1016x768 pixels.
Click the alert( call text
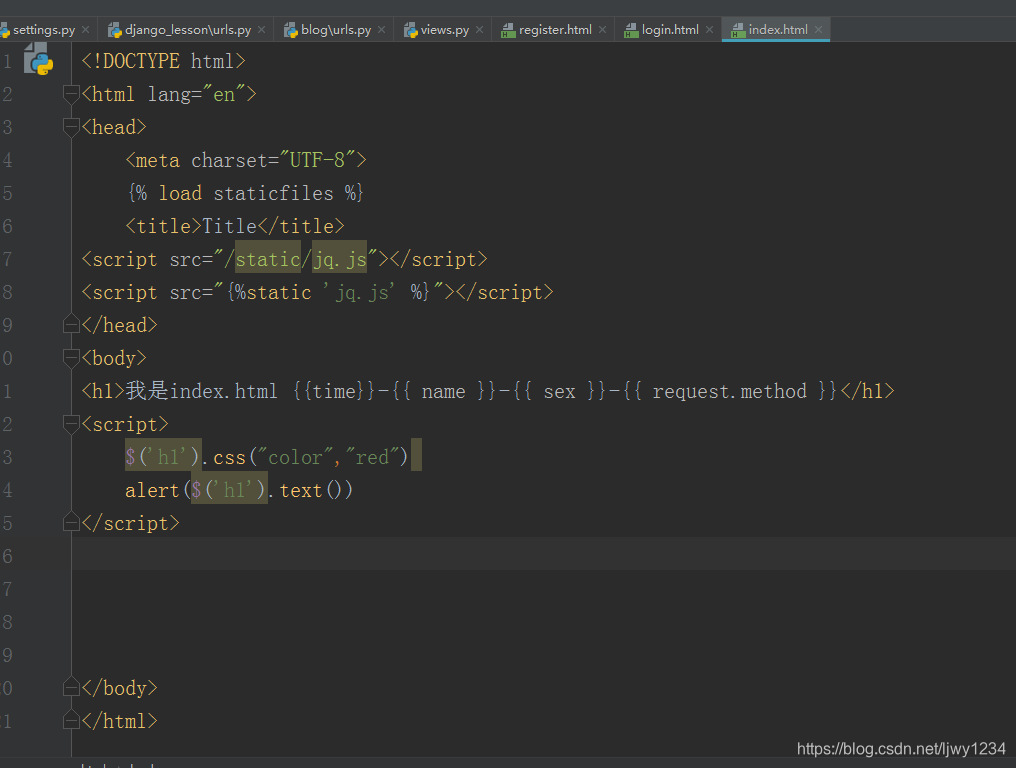point(157,491)
